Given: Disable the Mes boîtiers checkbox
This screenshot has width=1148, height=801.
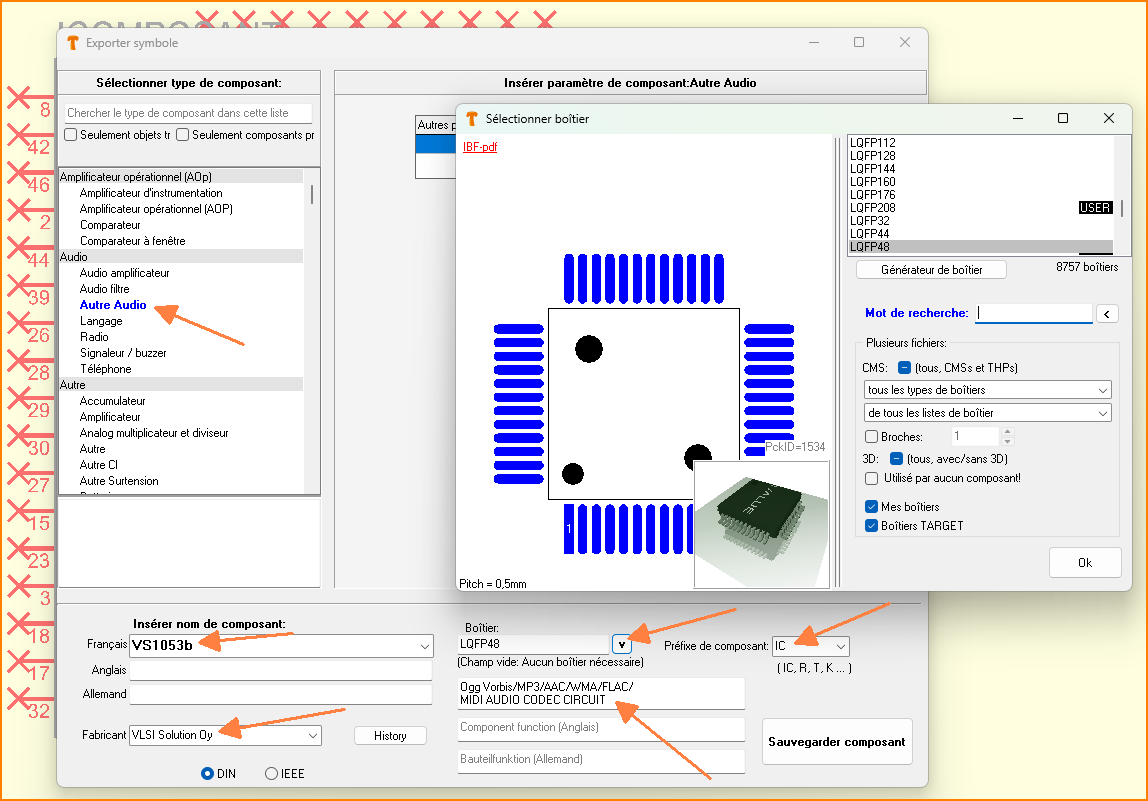Looking at the screenshot, I should point(871,507).
